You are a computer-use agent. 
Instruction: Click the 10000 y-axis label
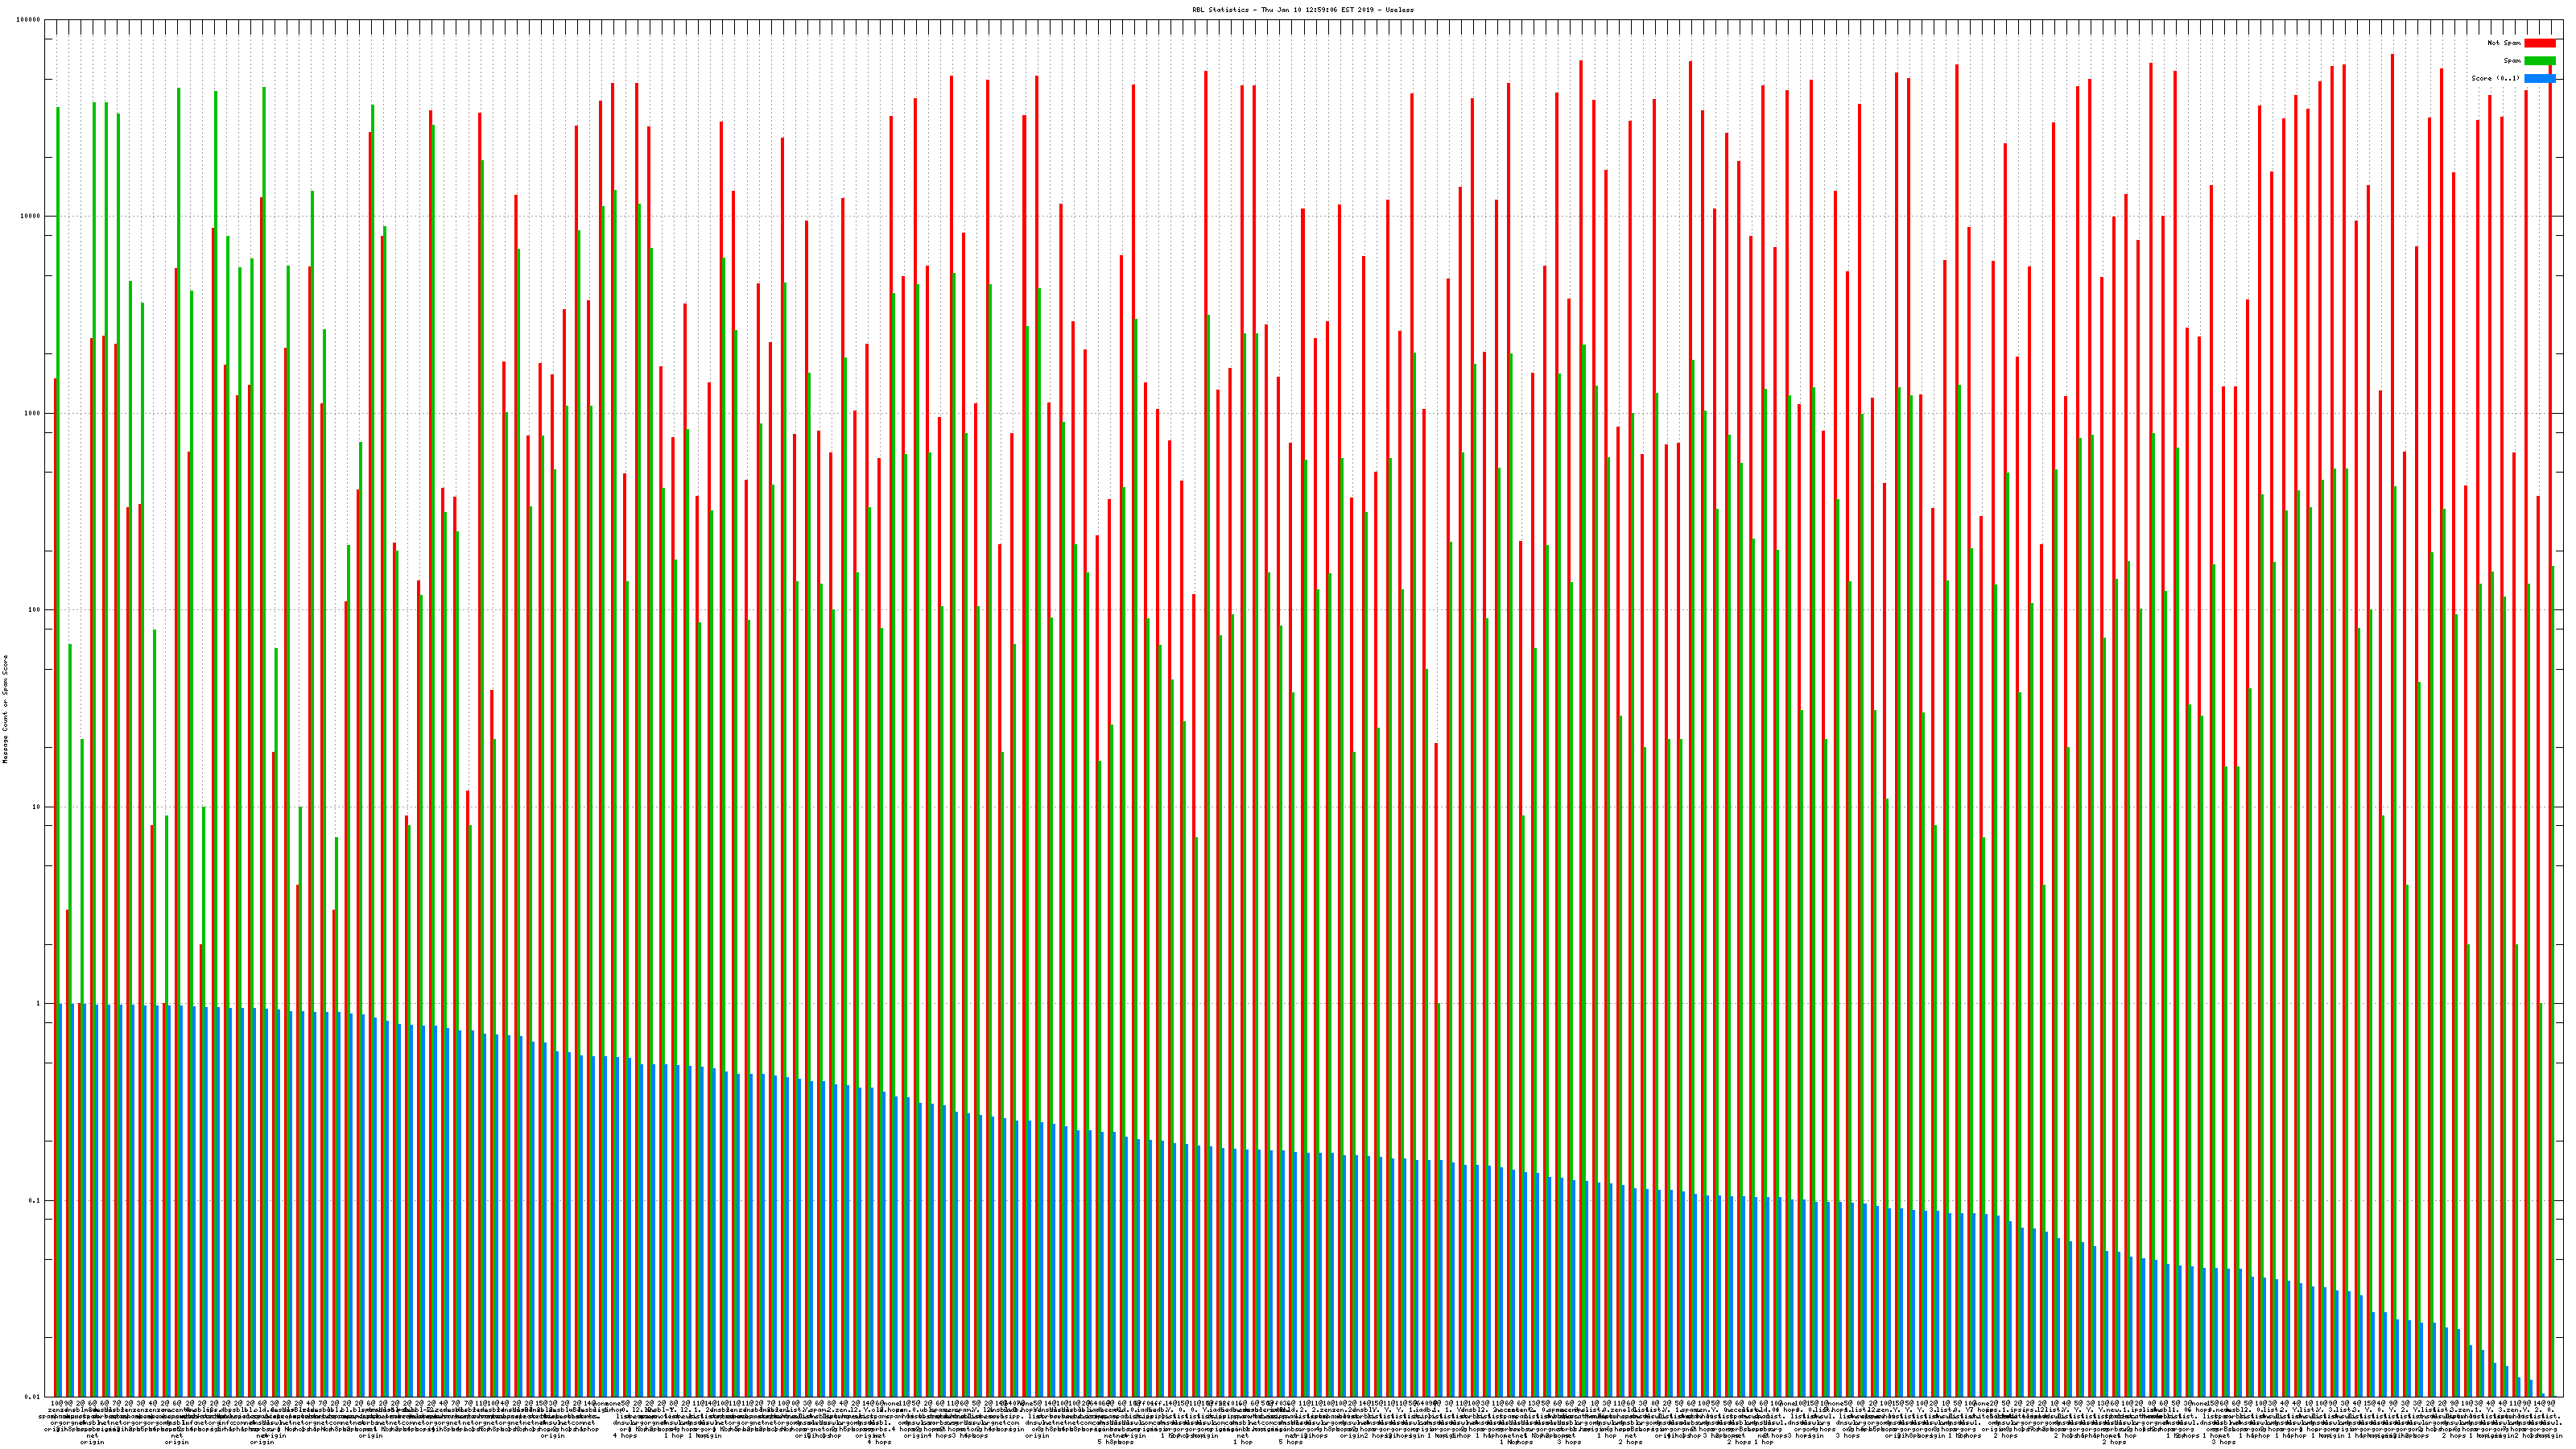click(x=31, y=216)
